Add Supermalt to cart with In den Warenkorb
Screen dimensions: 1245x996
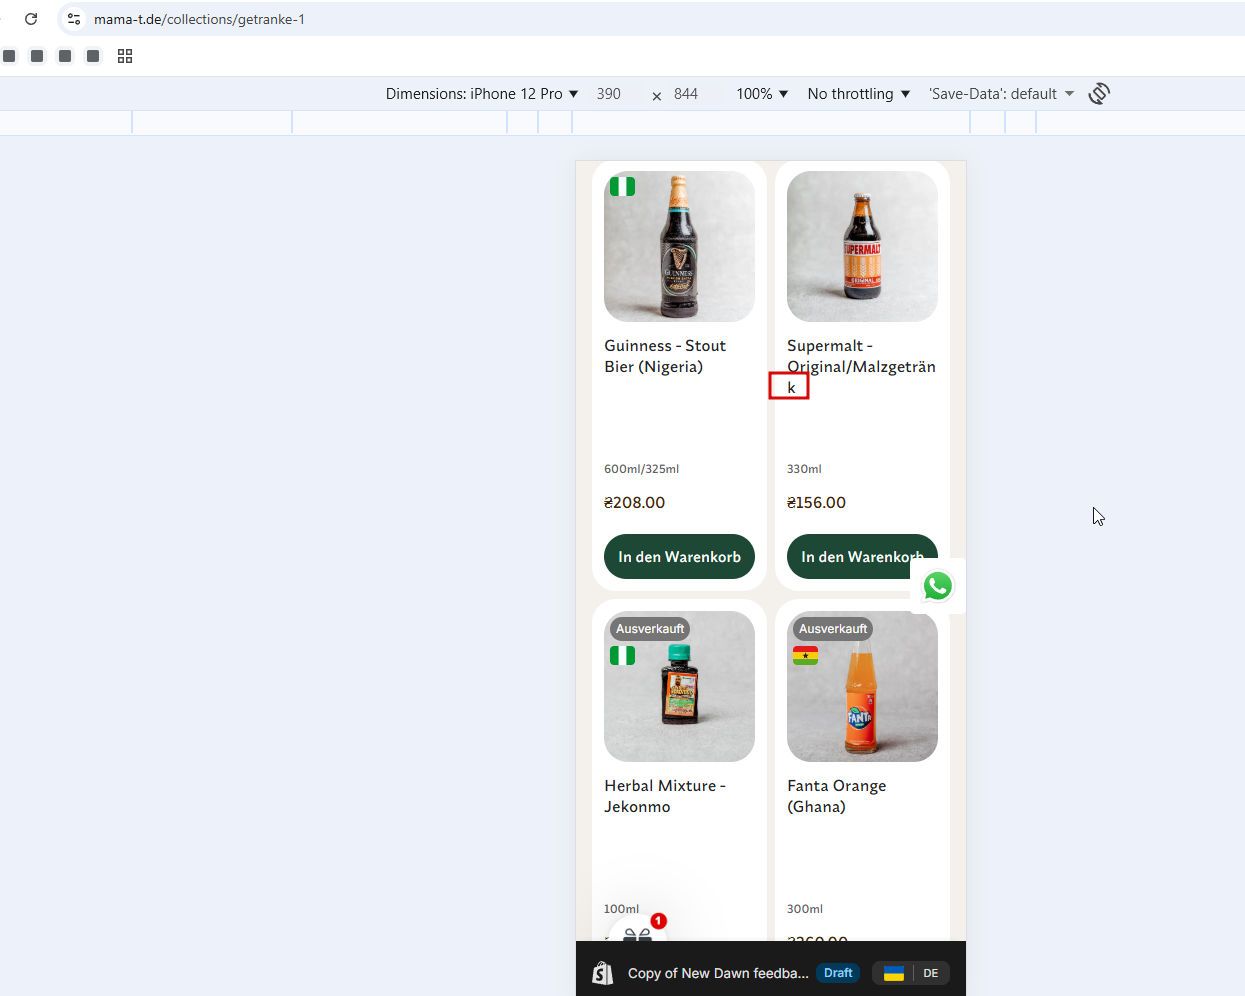point(862,557)
